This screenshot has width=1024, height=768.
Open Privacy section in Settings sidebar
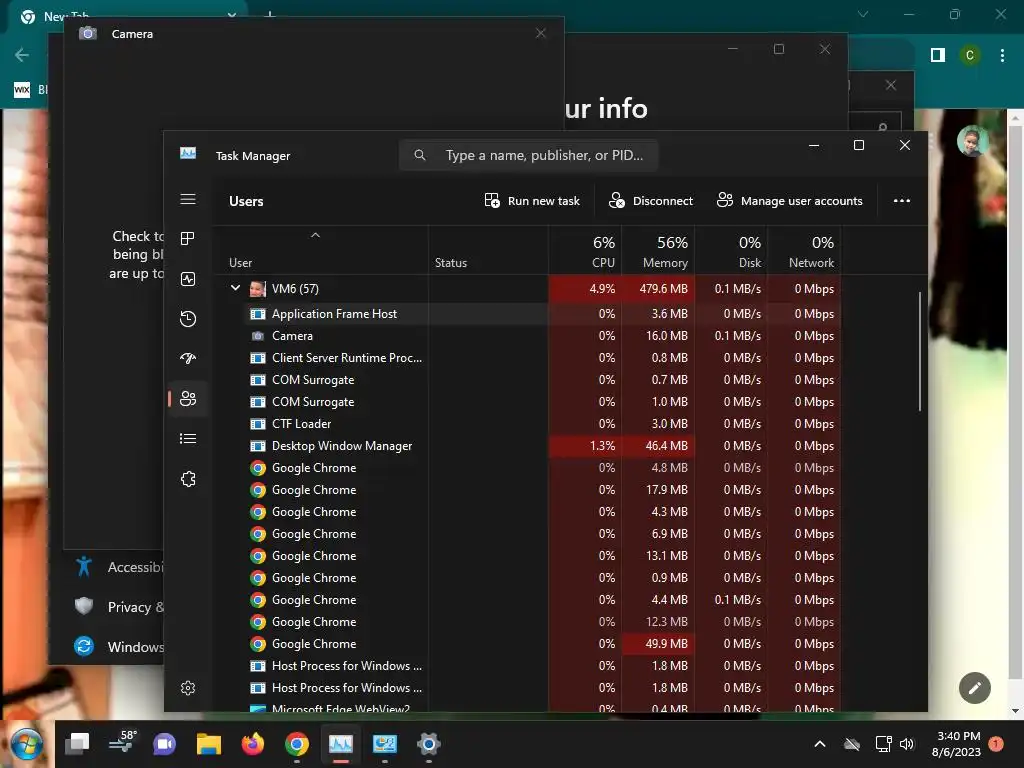118,607
